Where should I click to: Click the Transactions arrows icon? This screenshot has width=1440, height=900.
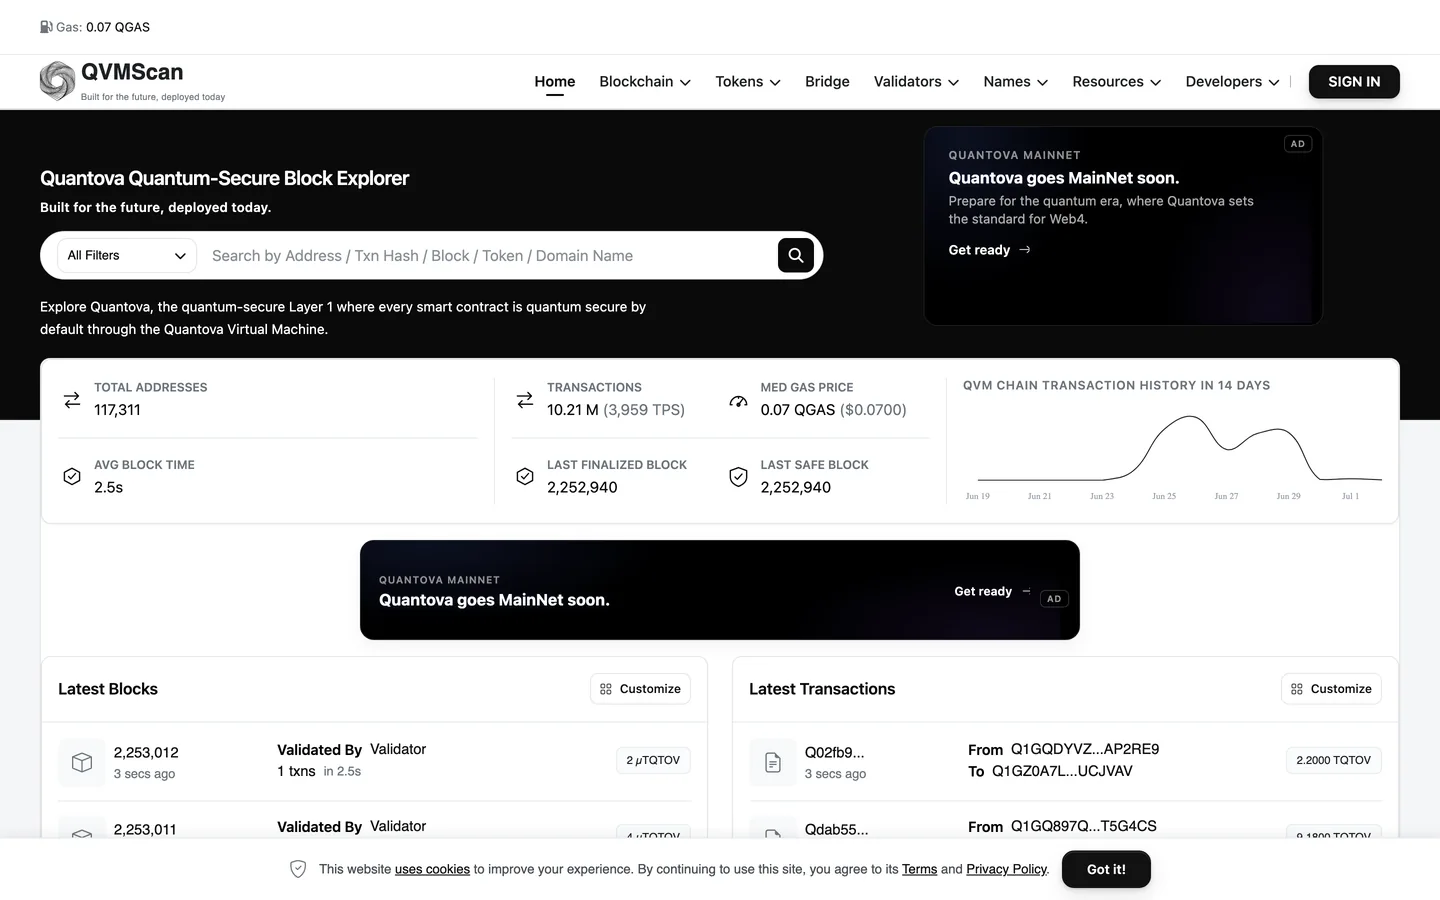point(525,399)
